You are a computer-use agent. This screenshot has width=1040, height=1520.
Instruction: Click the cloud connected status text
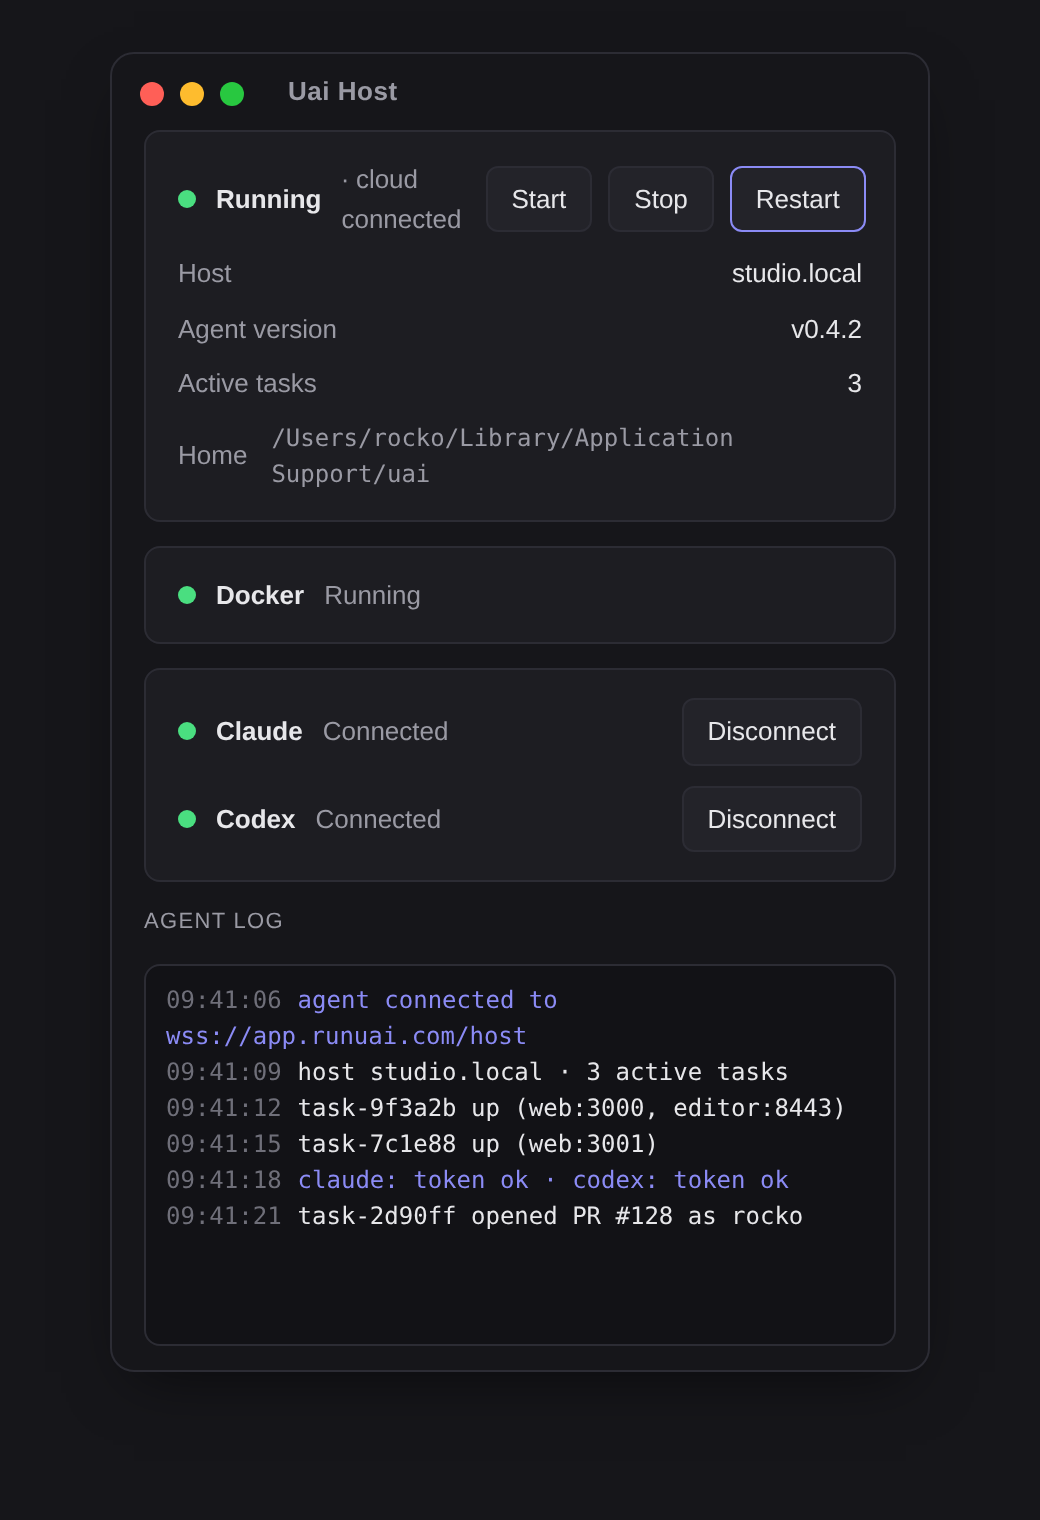[401, 199]
